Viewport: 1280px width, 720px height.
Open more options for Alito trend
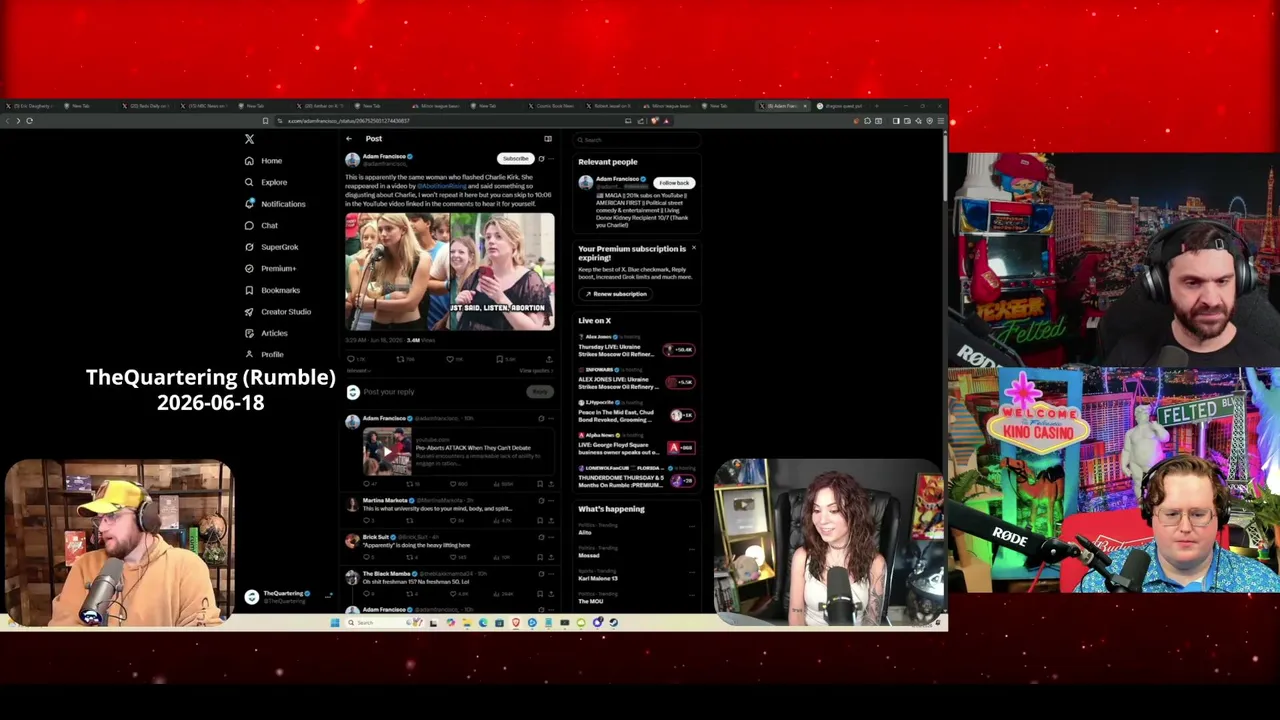pyautogui.click(x=691, y=526)
